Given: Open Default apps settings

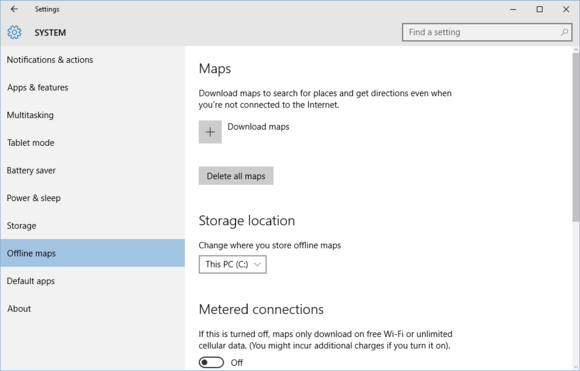Looking at the screenshot, I should click(x=92, y=281).
